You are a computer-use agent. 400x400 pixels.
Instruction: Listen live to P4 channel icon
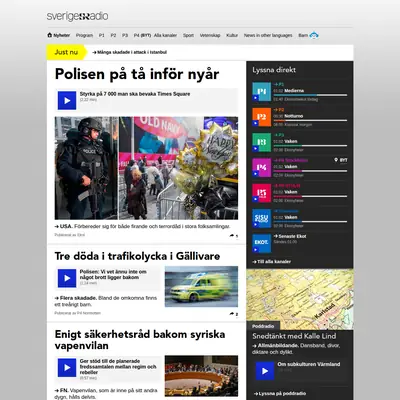(262, 168)
